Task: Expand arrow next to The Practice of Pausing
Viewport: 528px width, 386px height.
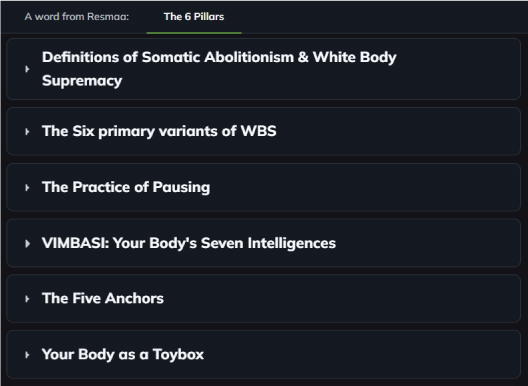Action: point(27,187)
